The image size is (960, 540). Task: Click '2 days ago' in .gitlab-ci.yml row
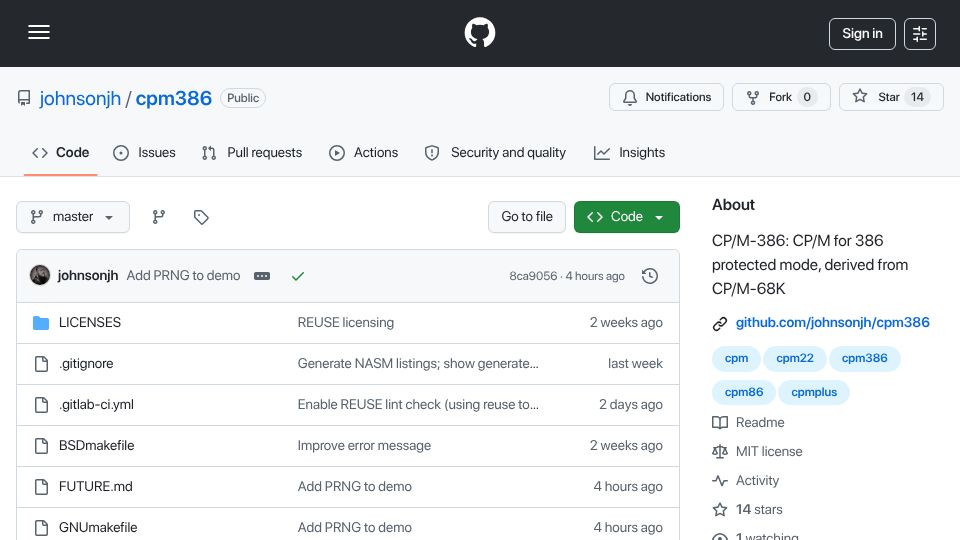(x=631, y=405)
